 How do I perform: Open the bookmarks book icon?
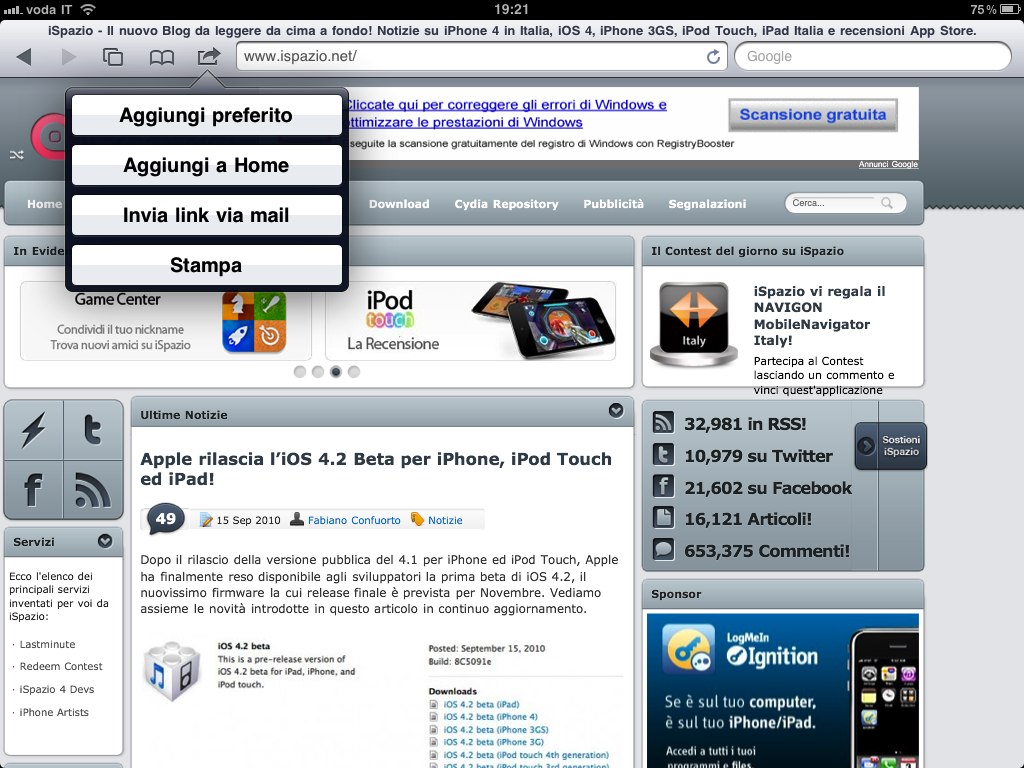[x=161, y=57]
